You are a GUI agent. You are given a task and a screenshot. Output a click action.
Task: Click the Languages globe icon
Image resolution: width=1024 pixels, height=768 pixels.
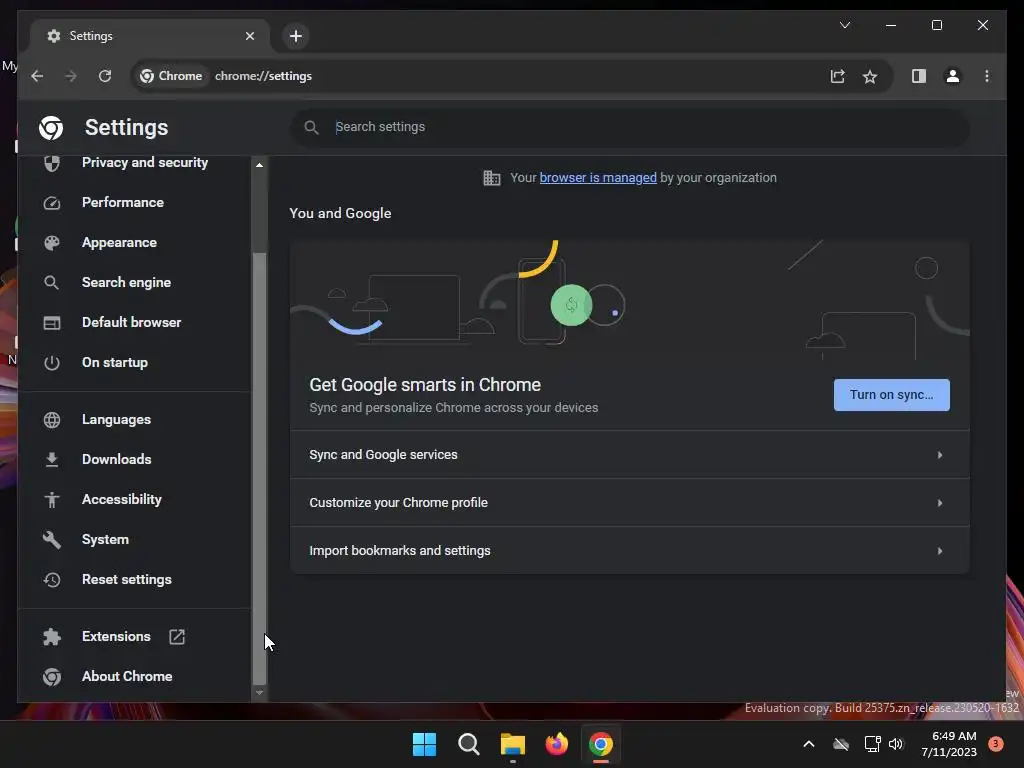point(52,420)
